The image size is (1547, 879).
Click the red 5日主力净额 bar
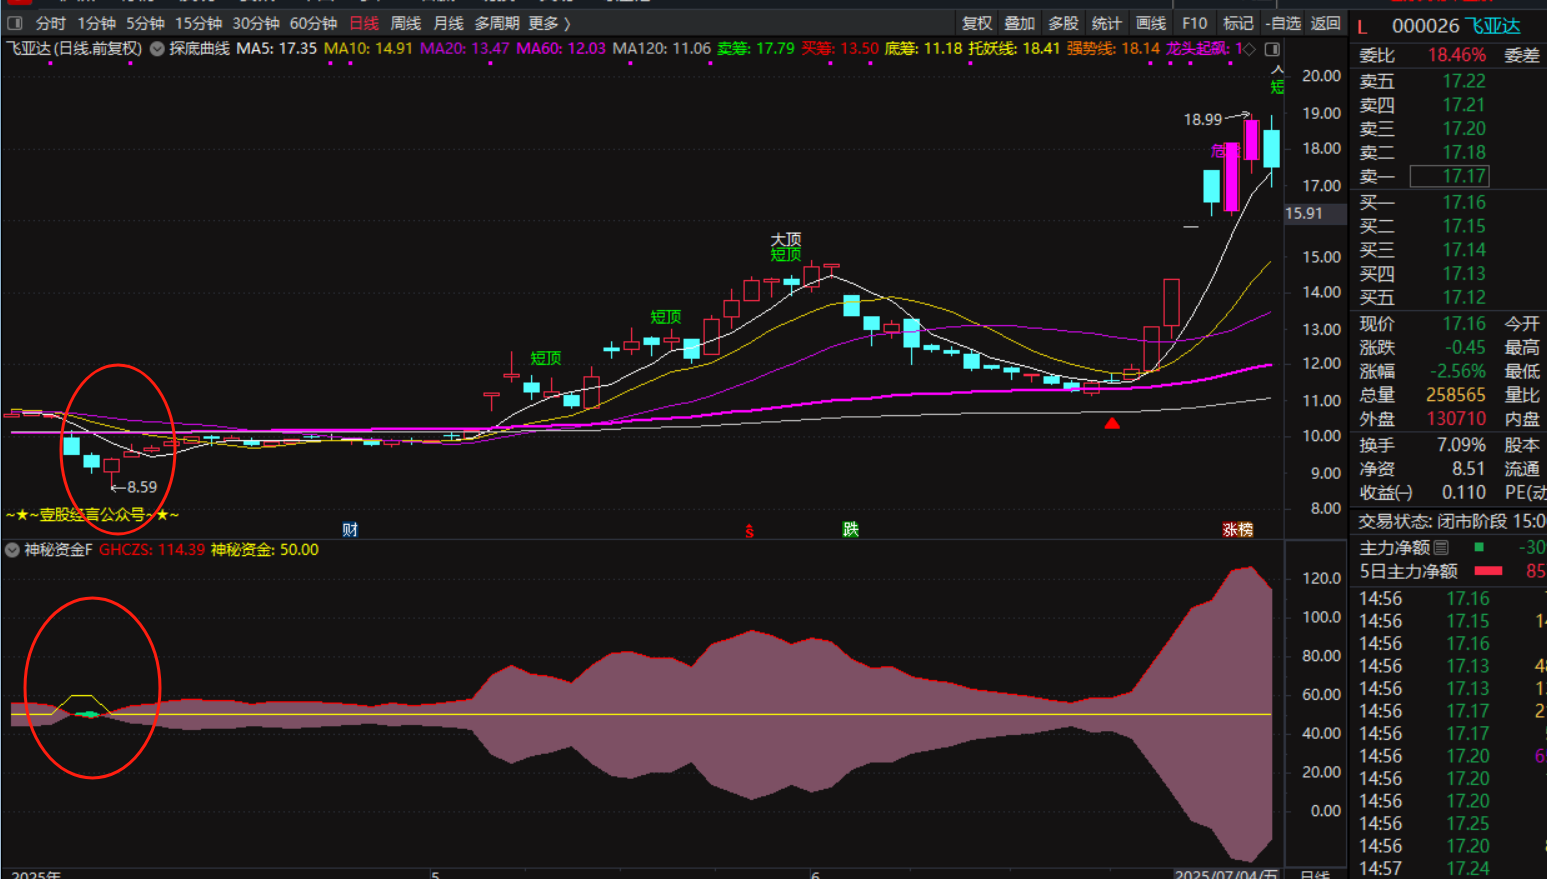pos(1488,571)
